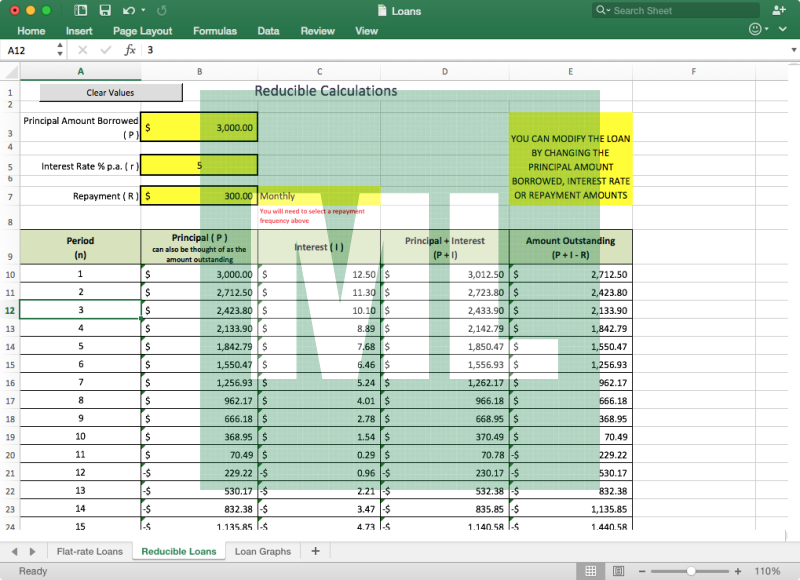Image resolution: width=800 pixels, height=580 pixels.
Task: Open the Formulas ribbon tab
Action: point(214,31)
